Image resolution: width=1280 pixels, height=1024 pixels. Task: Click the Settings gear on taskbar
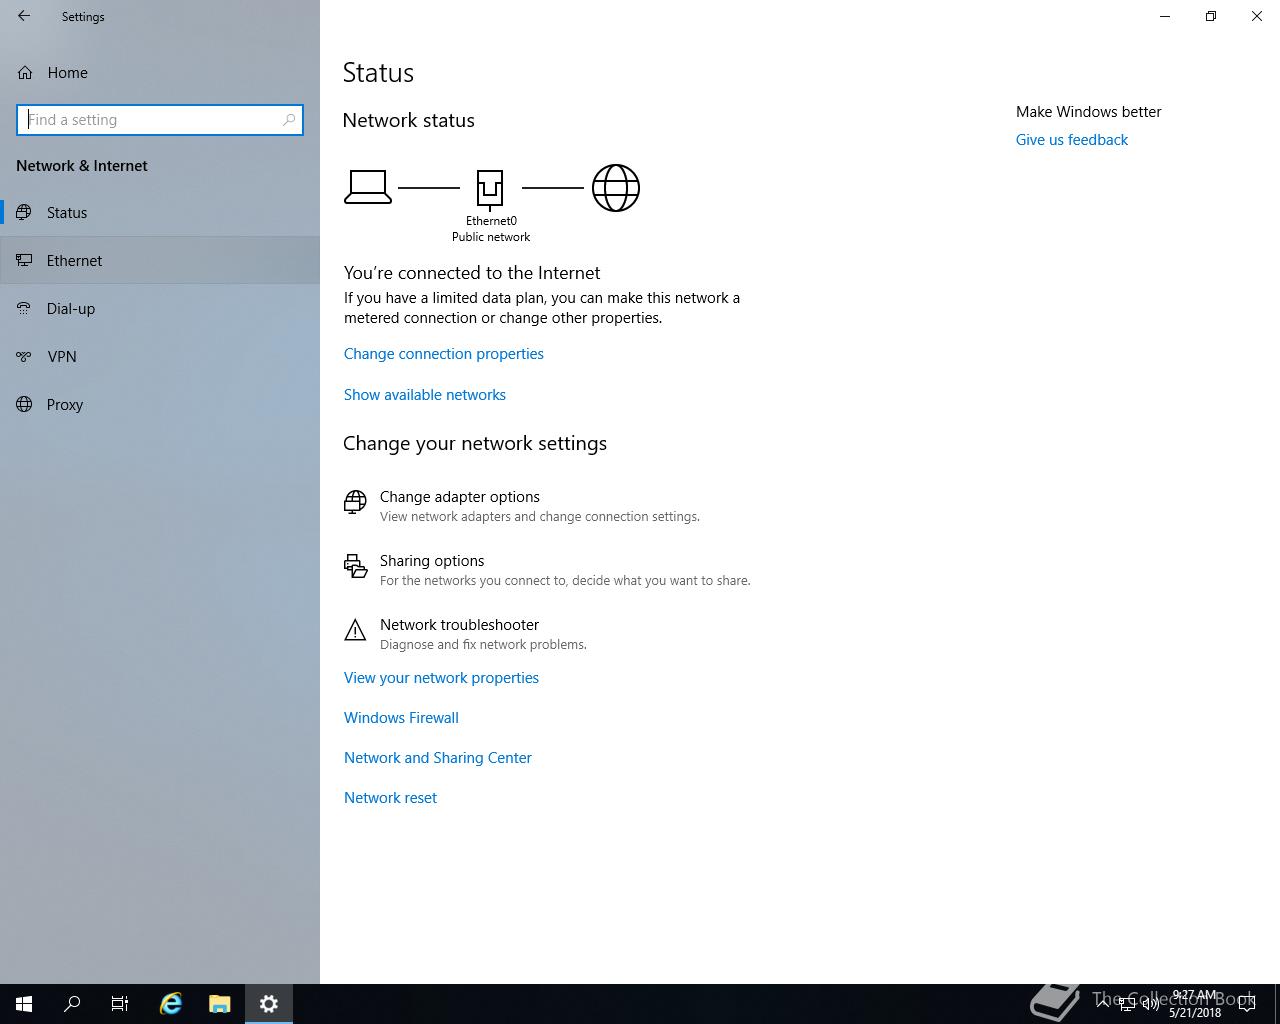[269, 1004]
